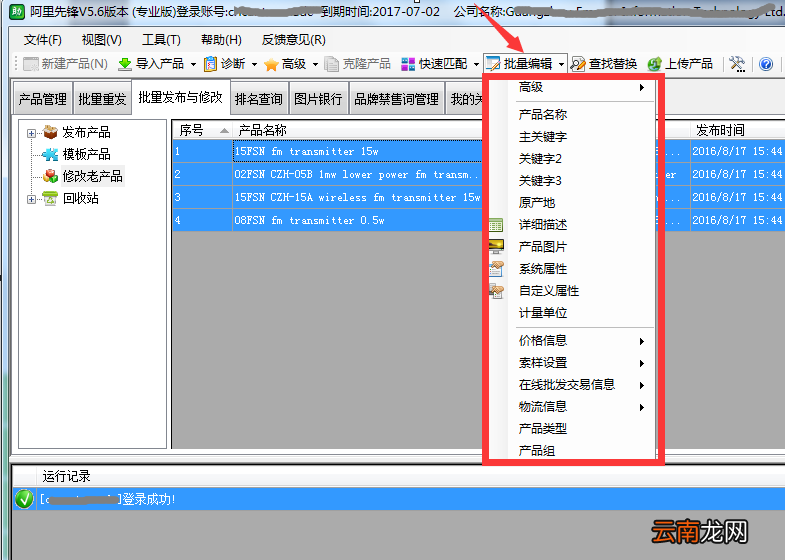
Task: Open the 批量编辑 dropdown arrow
Action: click(561, 64)
